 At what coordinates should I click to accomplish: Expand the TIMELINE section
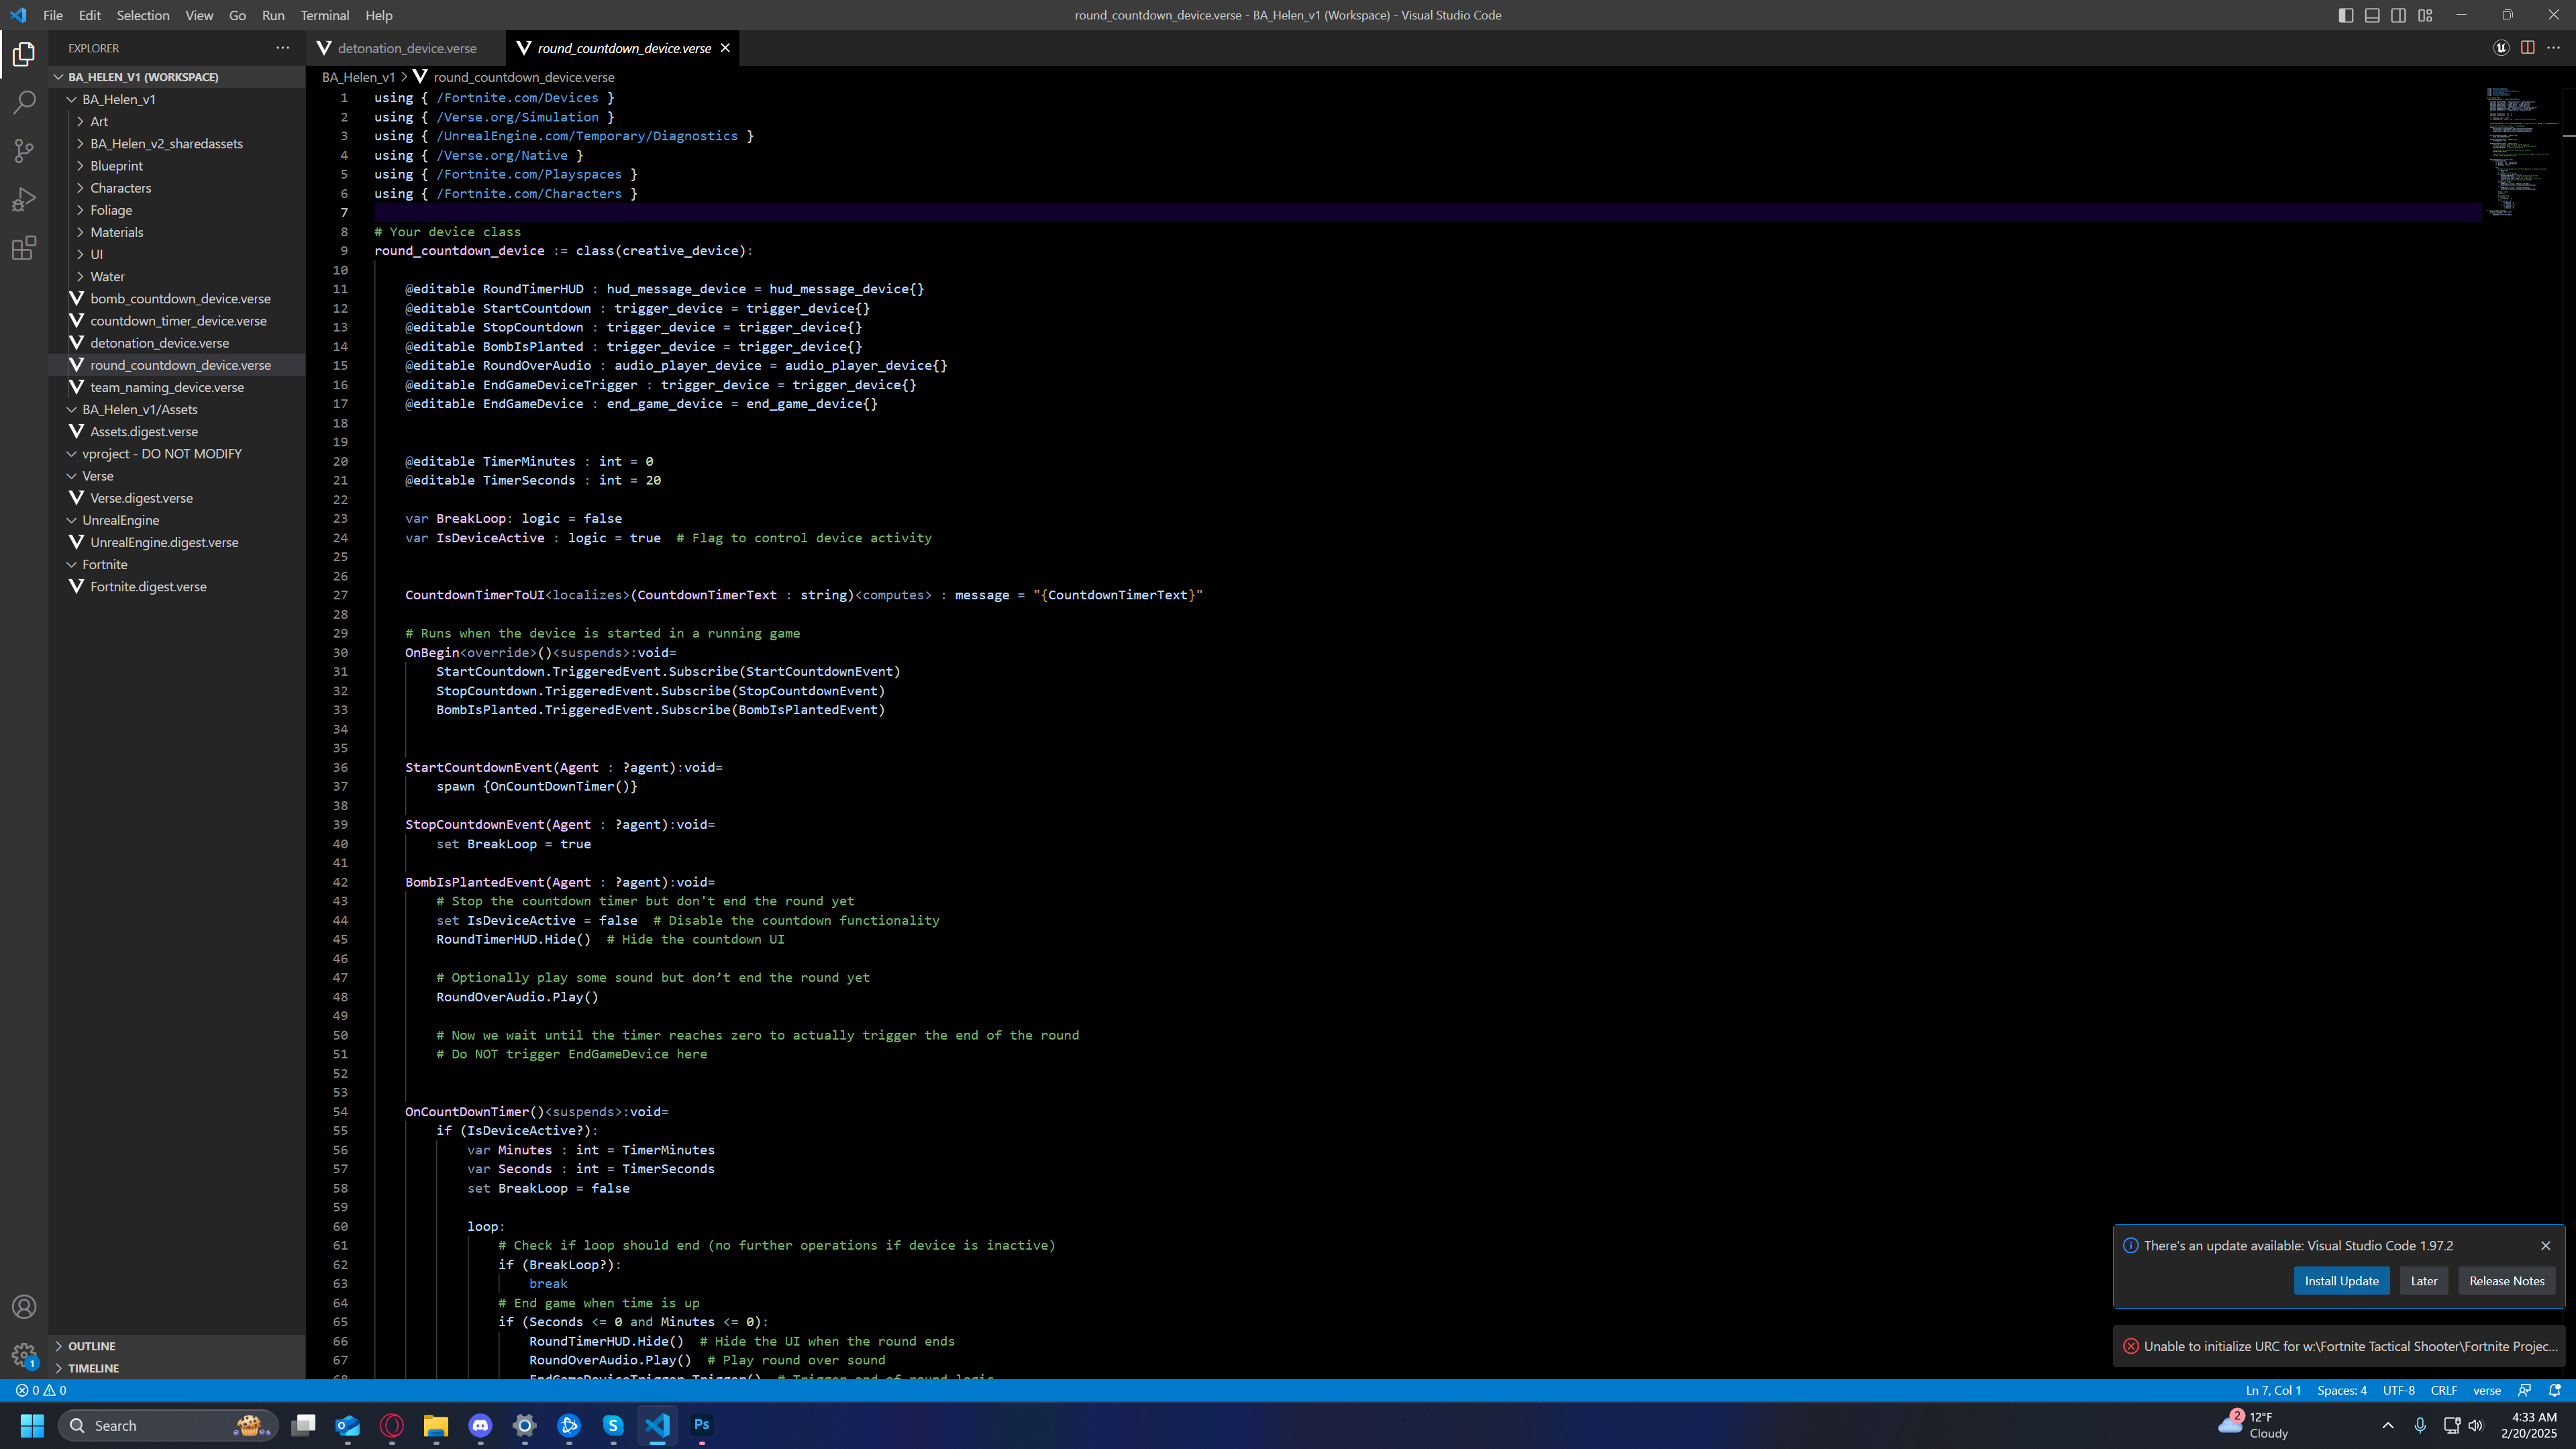[176, 1368]
